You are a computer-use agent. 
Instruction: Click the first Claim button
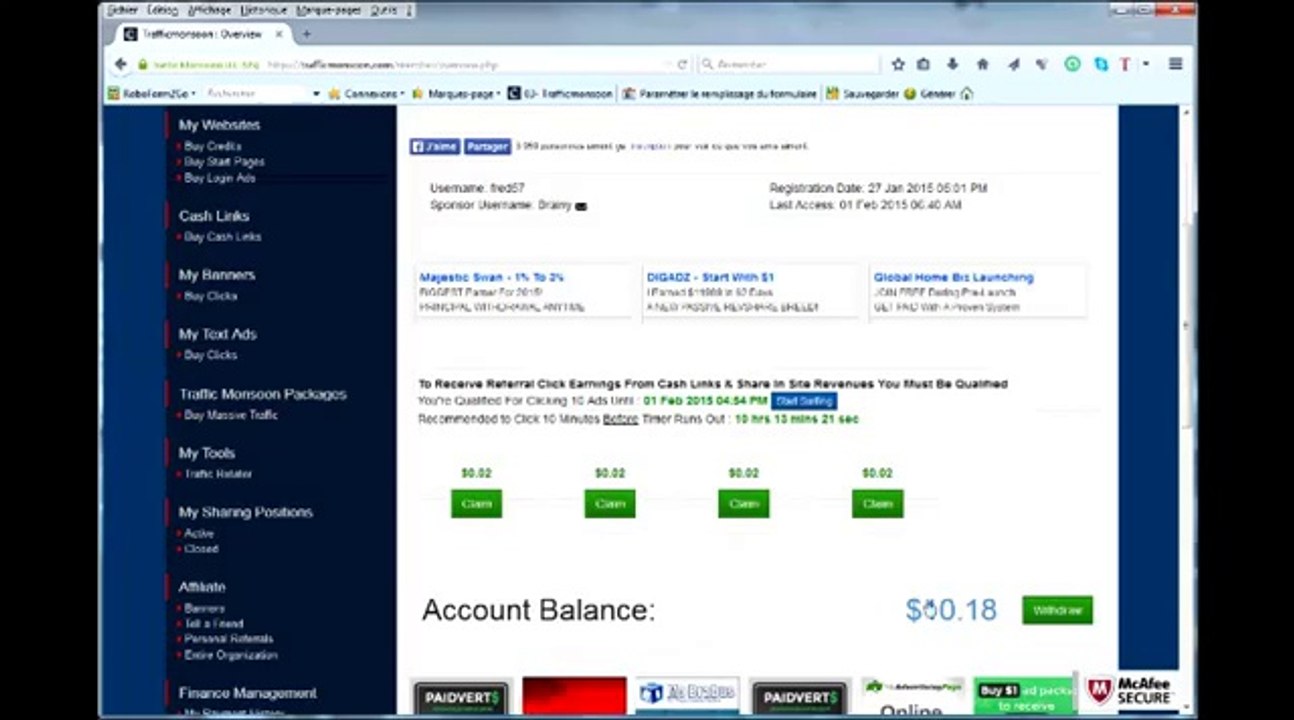[x=476, y=504]
